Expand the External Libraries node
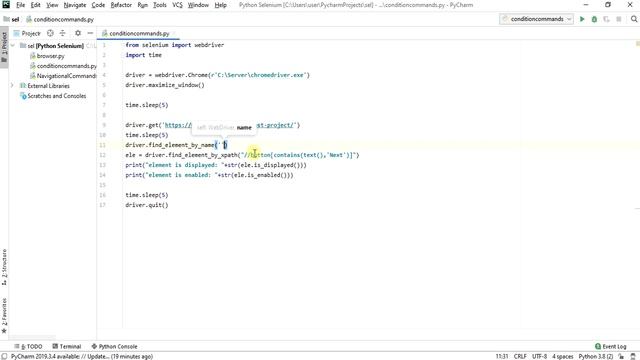 click(x=13, y=86)
